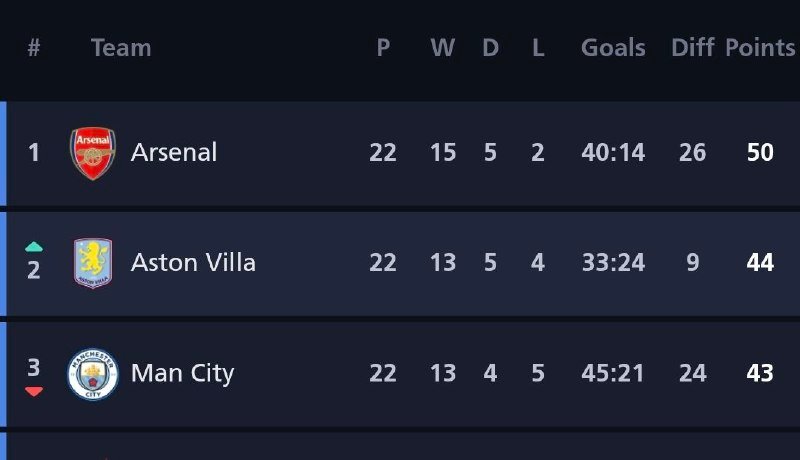Screen dimensions: 800x460
Task: Click the L (losses) column header
Action: pos(538,48)
